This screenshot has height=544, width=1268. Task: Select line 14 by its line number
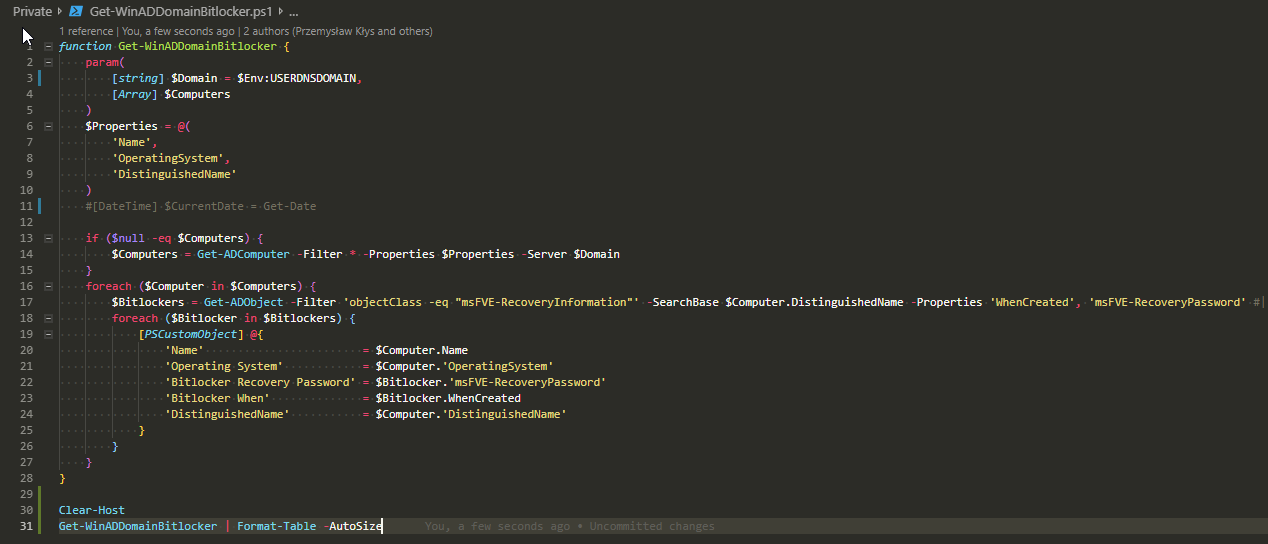pyautogui.click(x=27, y=254)
